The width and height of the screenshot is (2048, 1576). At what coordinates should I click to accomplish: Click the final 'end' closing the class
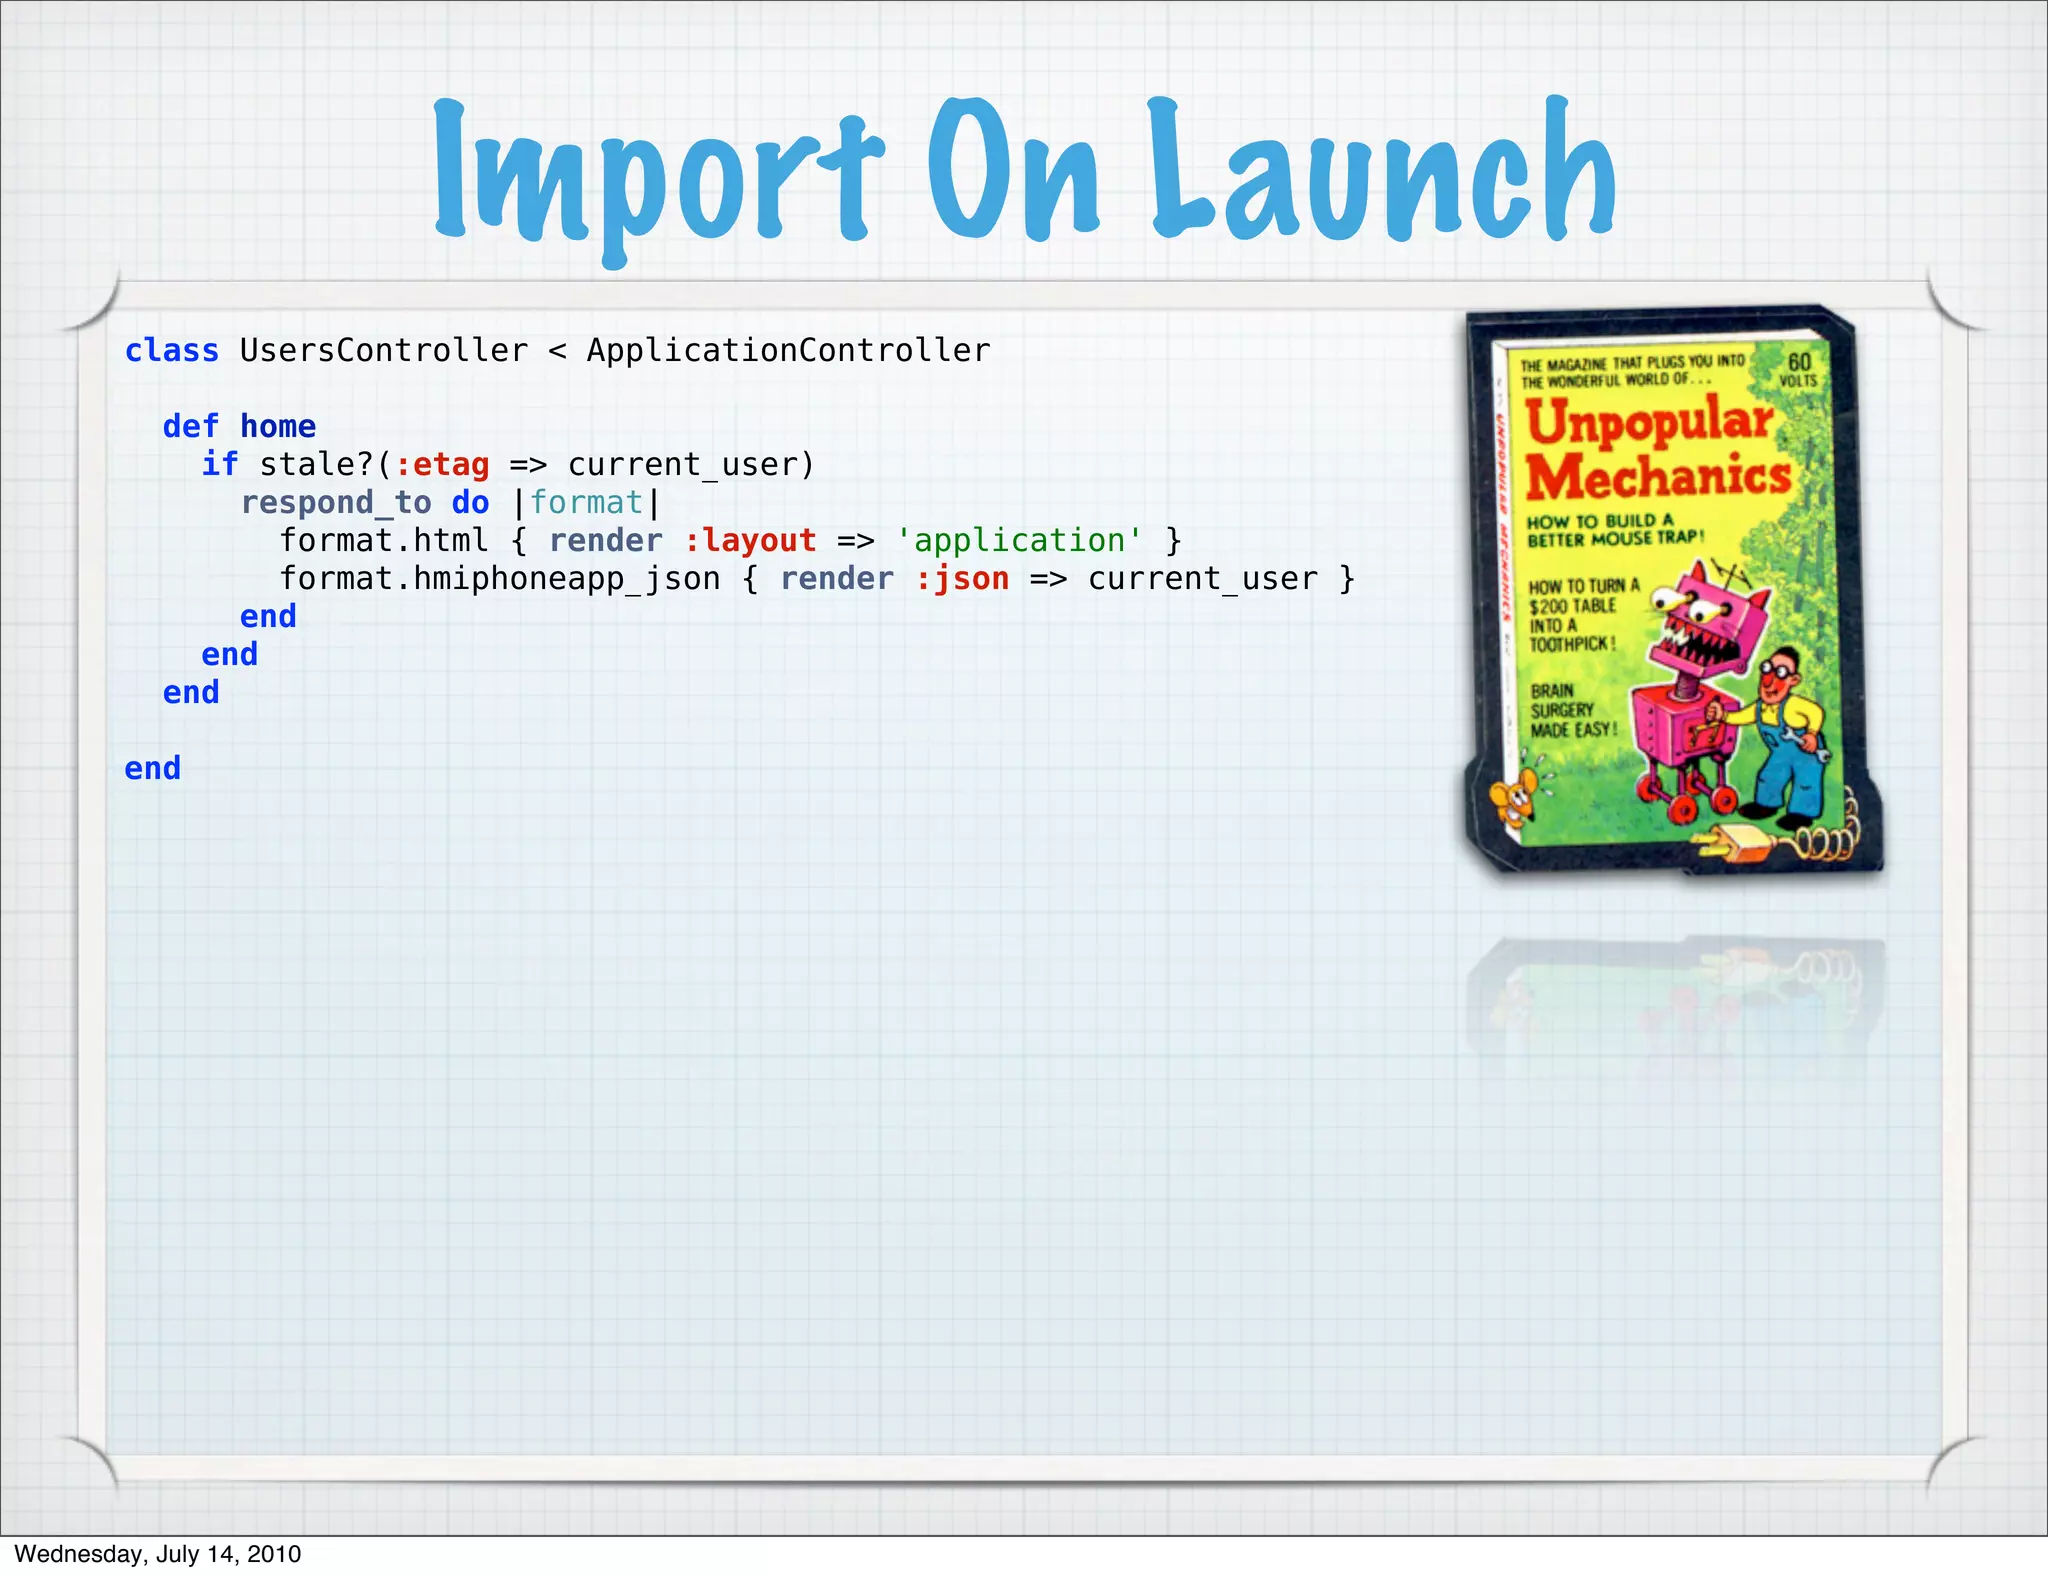click(153, 769)
